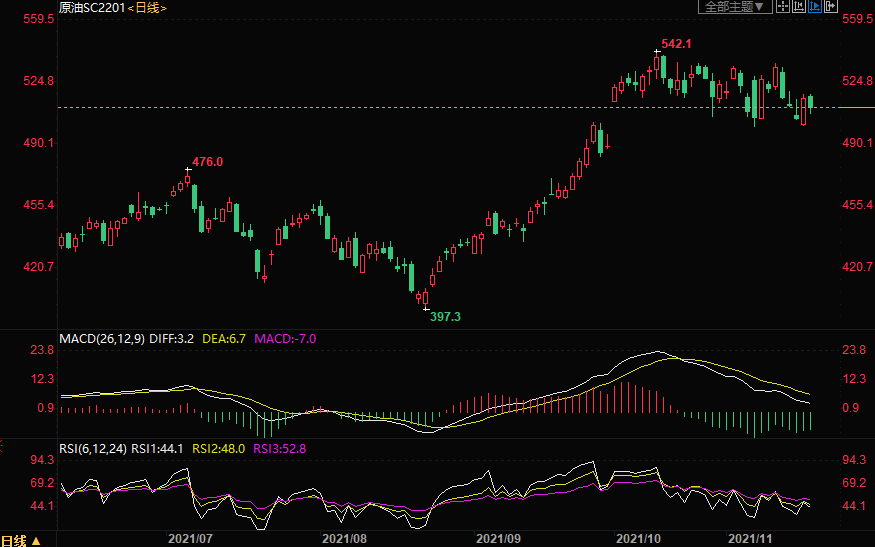
Task: Click the 原油SC2201 contract title
Action: (x=92, y=8)
